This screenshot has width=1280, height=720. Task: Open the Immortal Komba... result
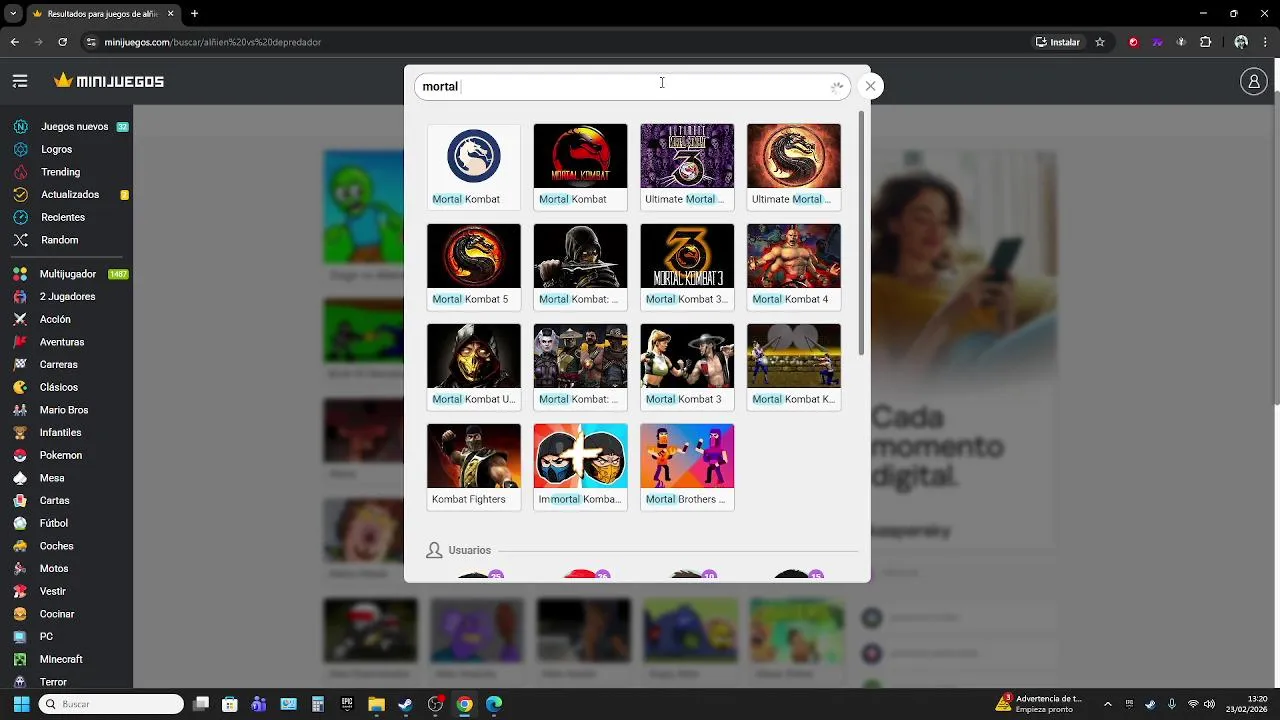tap(580, 466)
